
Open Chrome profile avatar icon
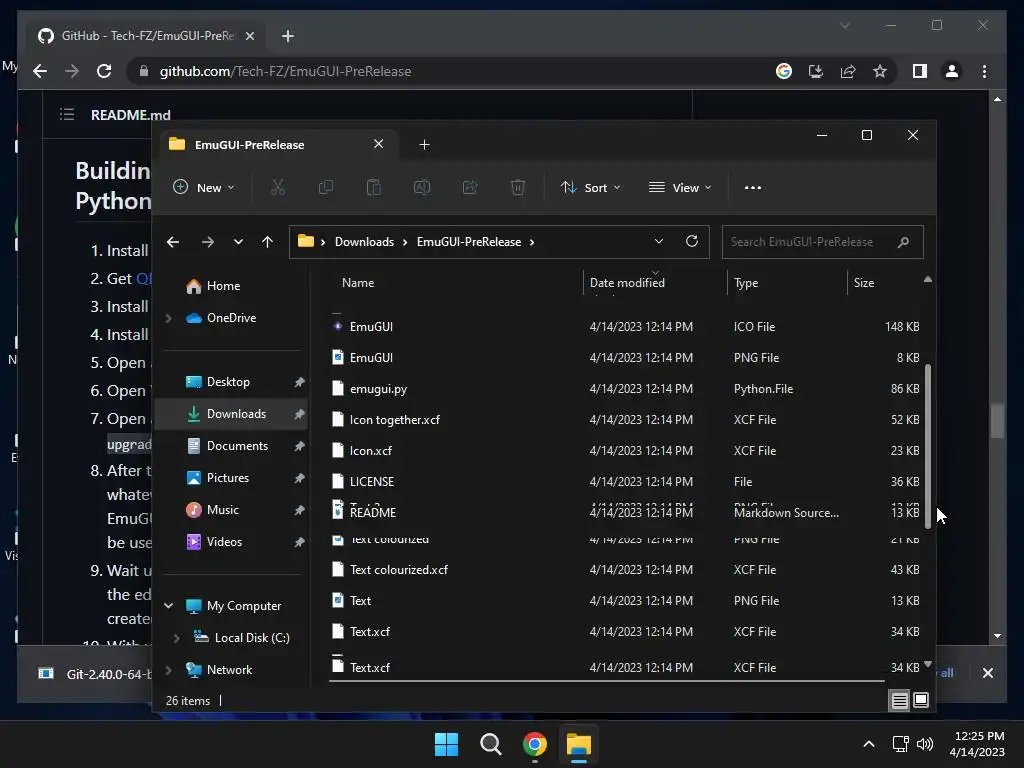pyautogui.click(x=952, y=71)
